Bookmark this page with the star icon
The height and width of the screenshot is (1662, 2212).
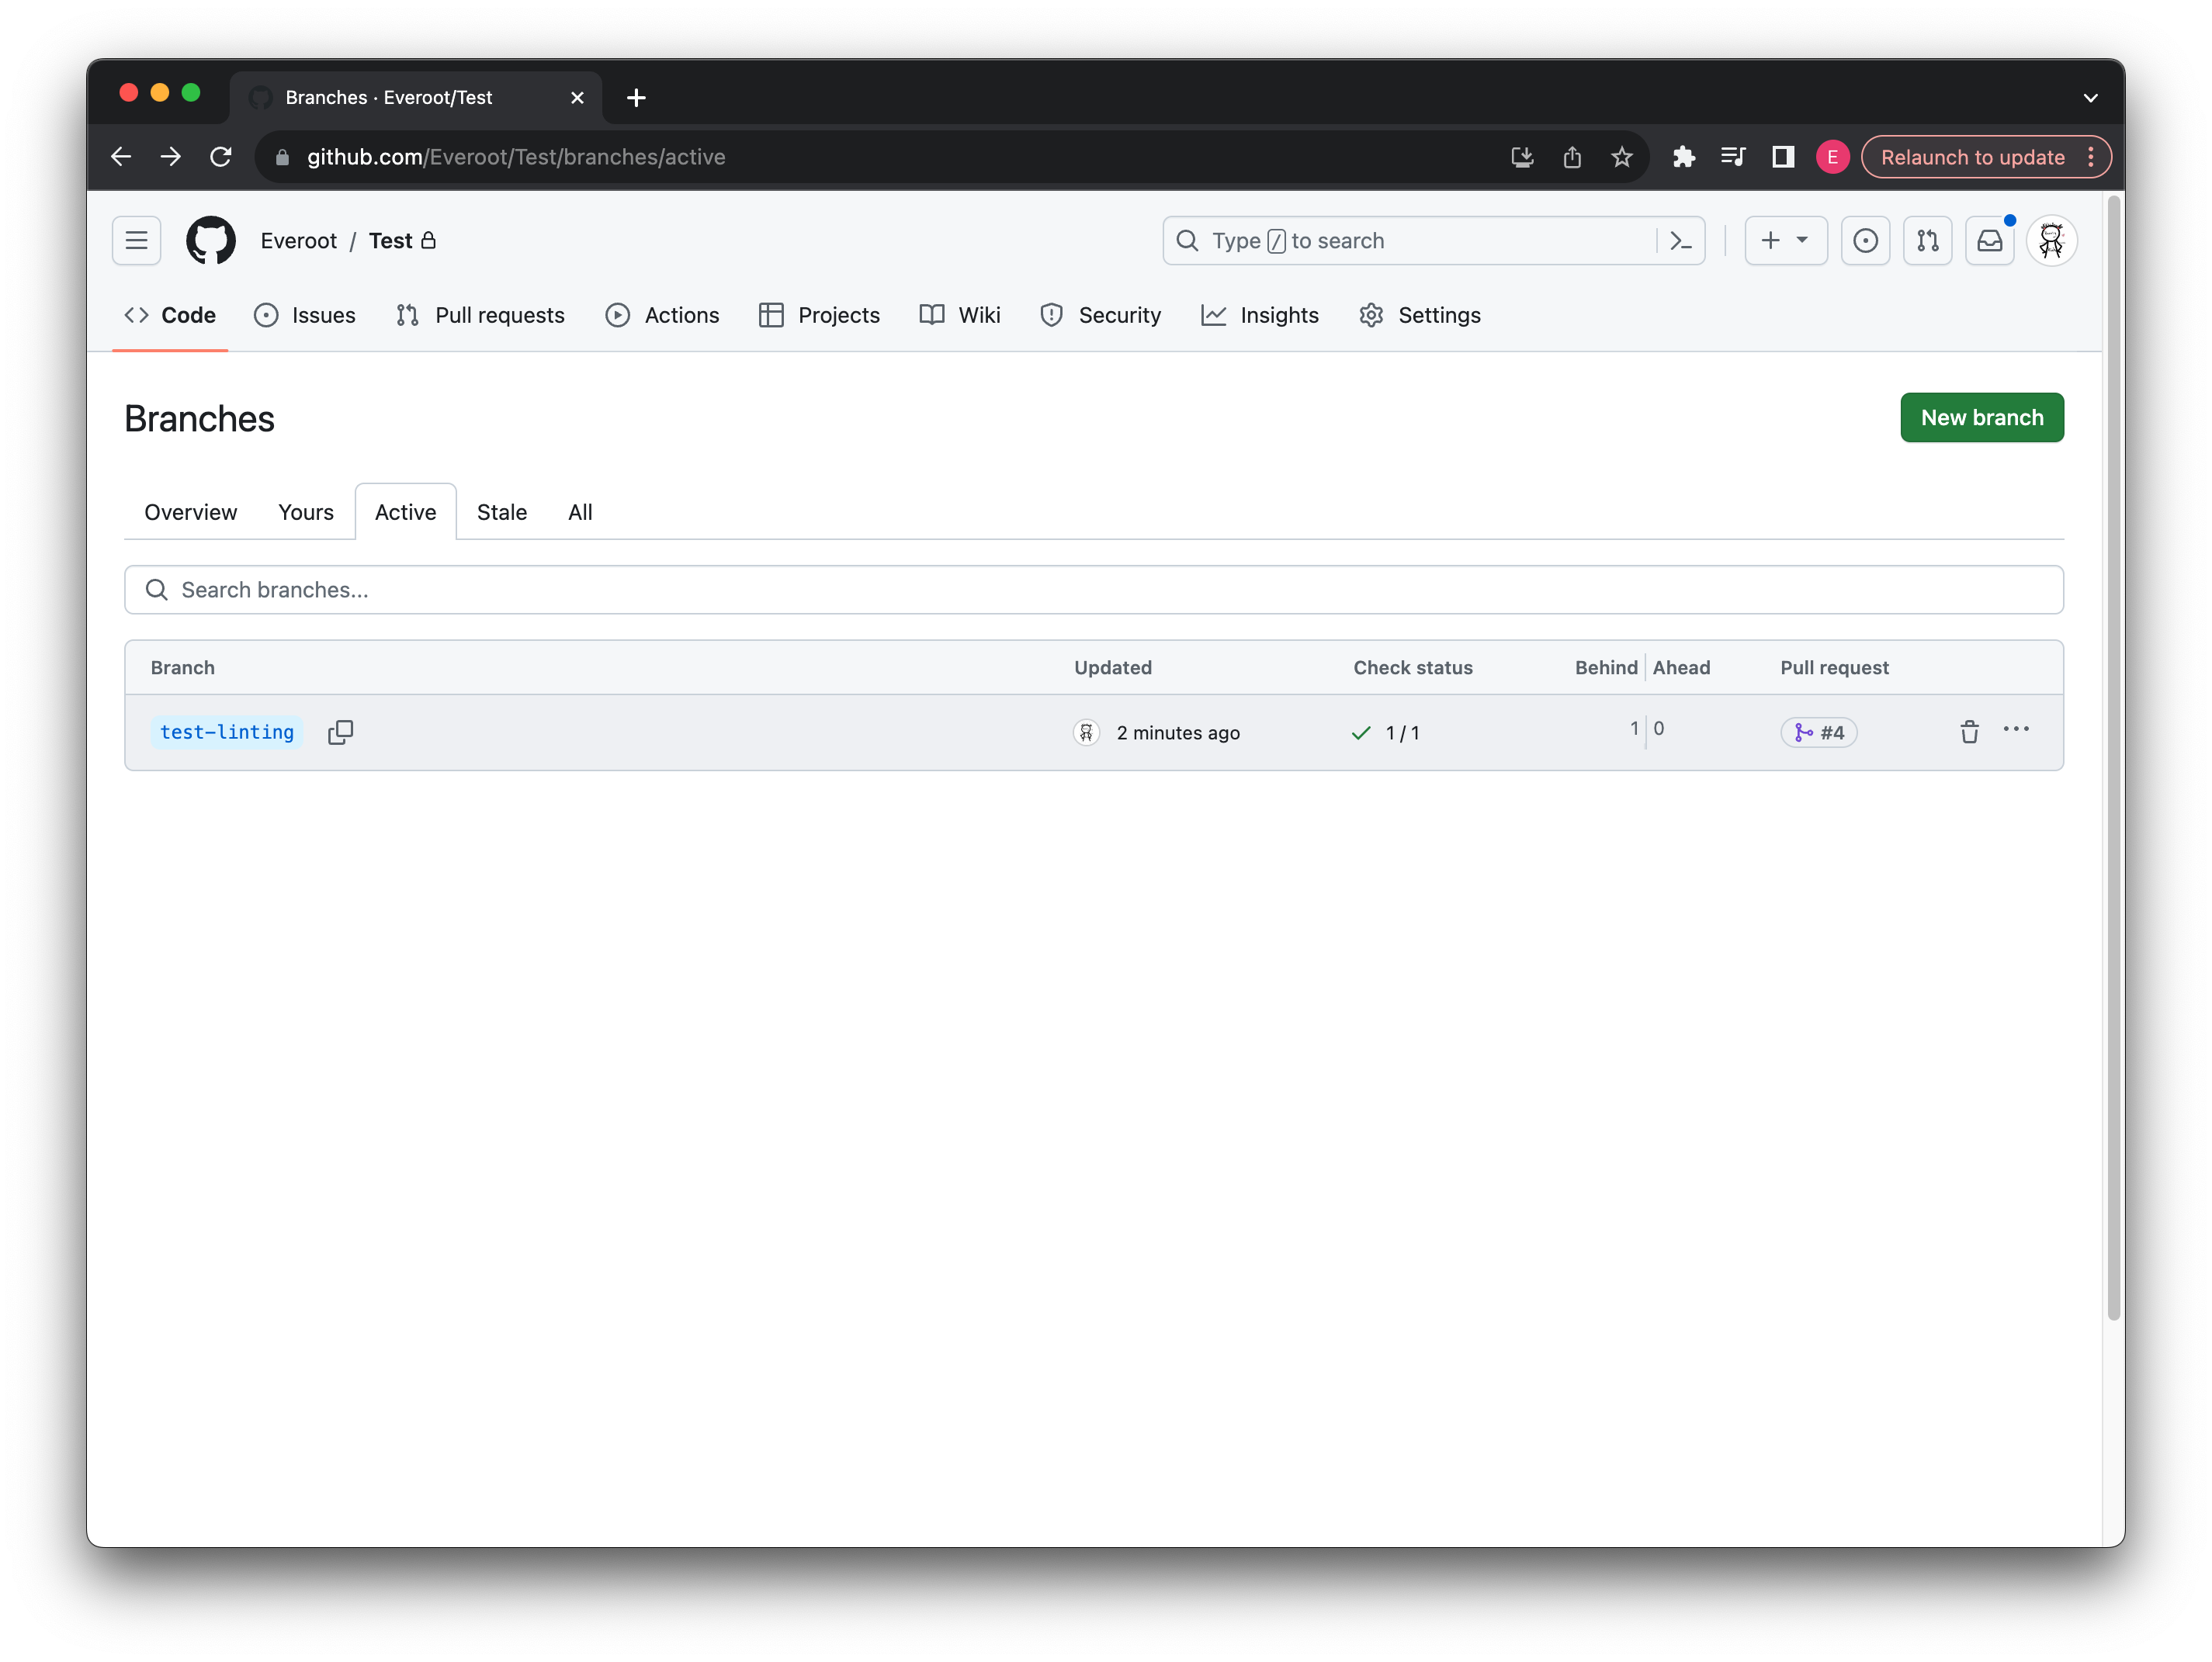1622,157
